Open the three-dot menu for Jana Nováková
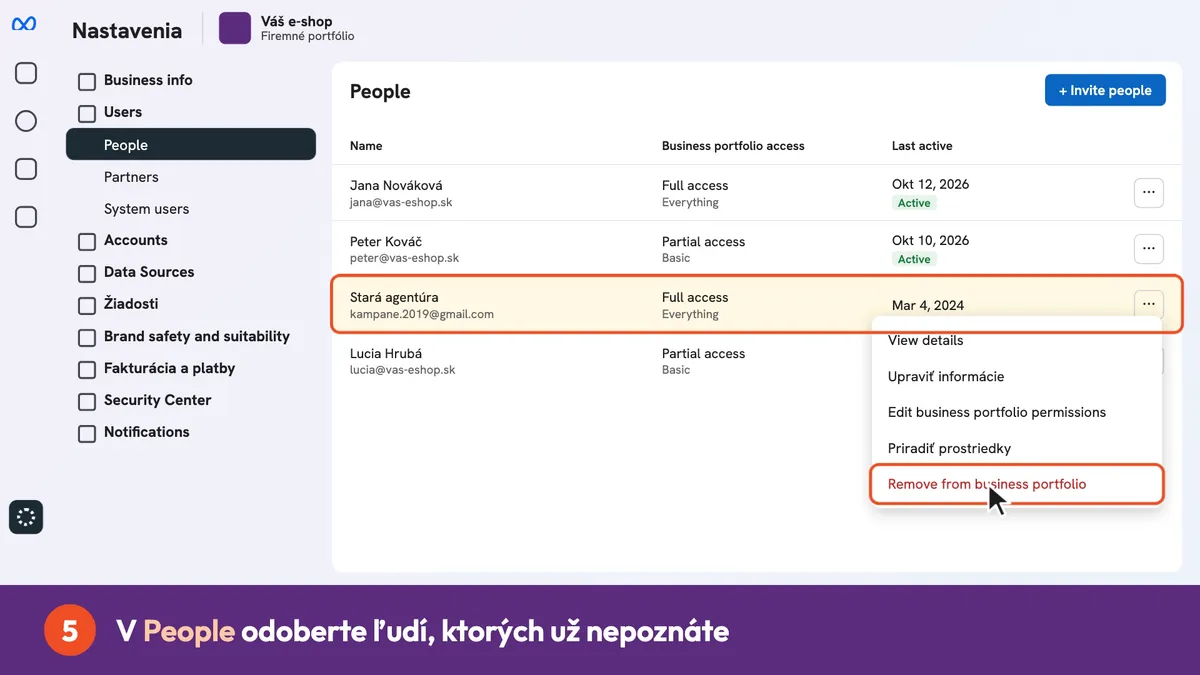This screenshot has width=1200, height=675. click(1149, 193)
